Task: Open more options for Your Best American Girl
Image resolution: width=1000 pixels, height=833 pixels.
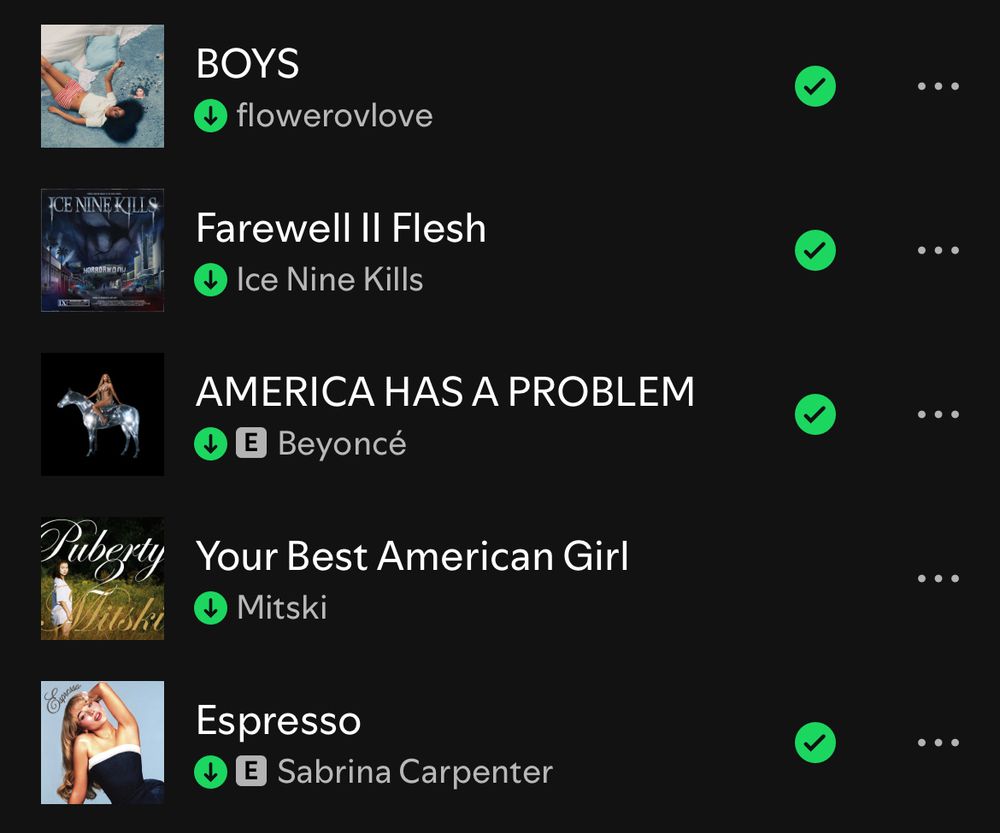Action: [938, 579]
